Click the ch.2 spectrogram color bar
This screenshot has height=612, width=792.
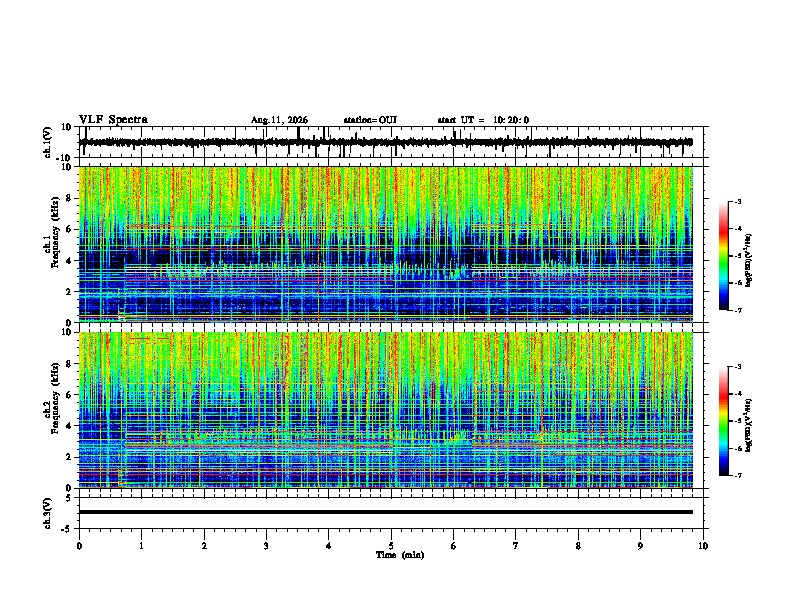(724, 421)
